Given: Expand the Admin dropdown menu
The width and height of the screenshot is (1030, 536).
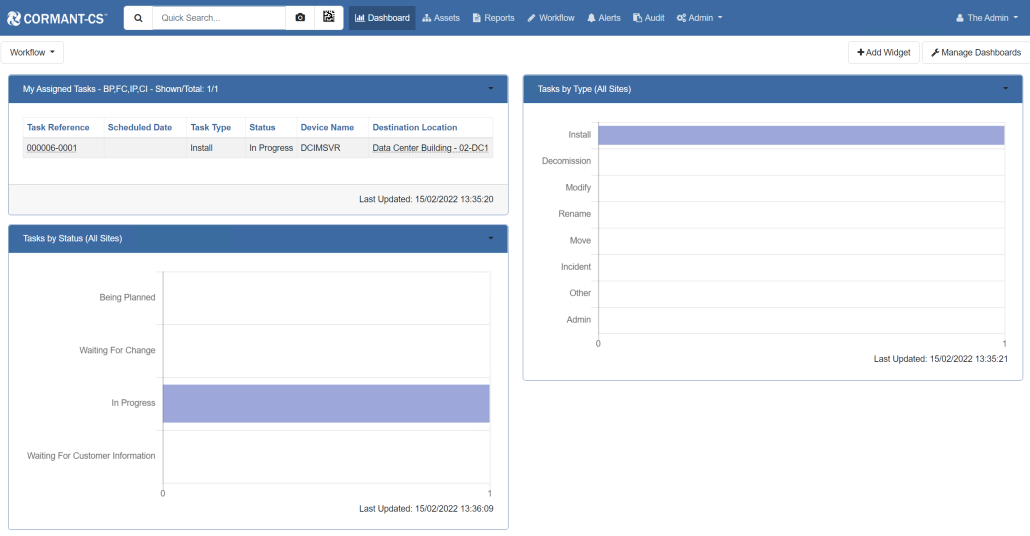Looking at the screenshot, I should click(x=699, y=18).
